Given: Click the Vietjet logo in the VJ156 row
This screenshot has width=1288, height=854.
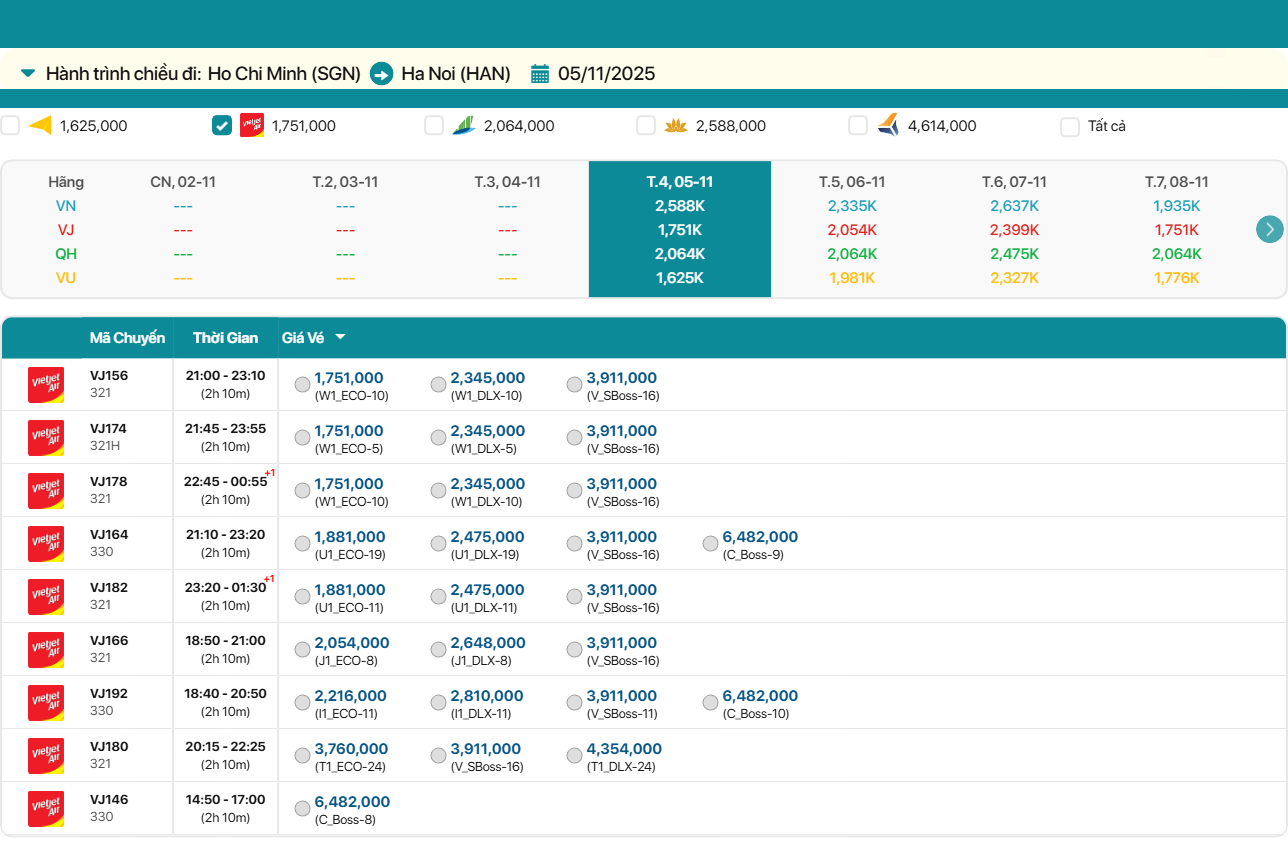Looking at the screenshot, I should pyautogui.click(x=46, y=385).
